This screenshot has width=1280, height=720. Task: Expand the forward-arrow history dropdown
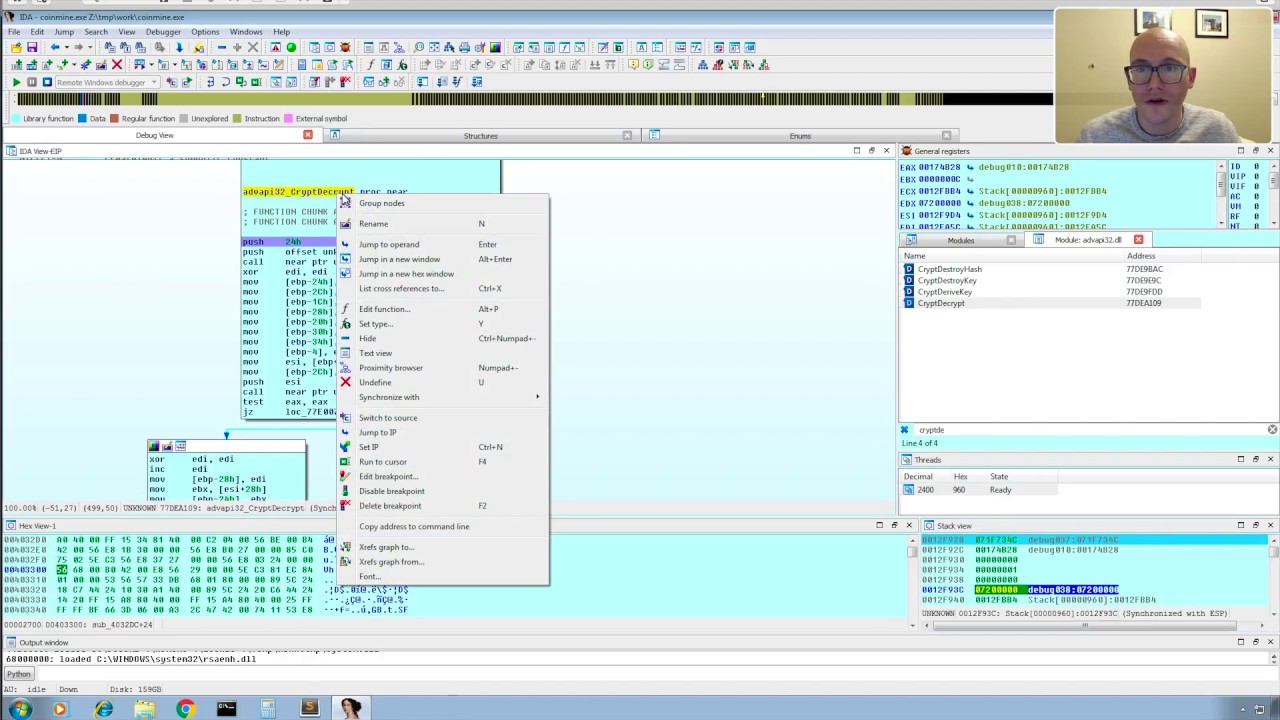(92, 47)
